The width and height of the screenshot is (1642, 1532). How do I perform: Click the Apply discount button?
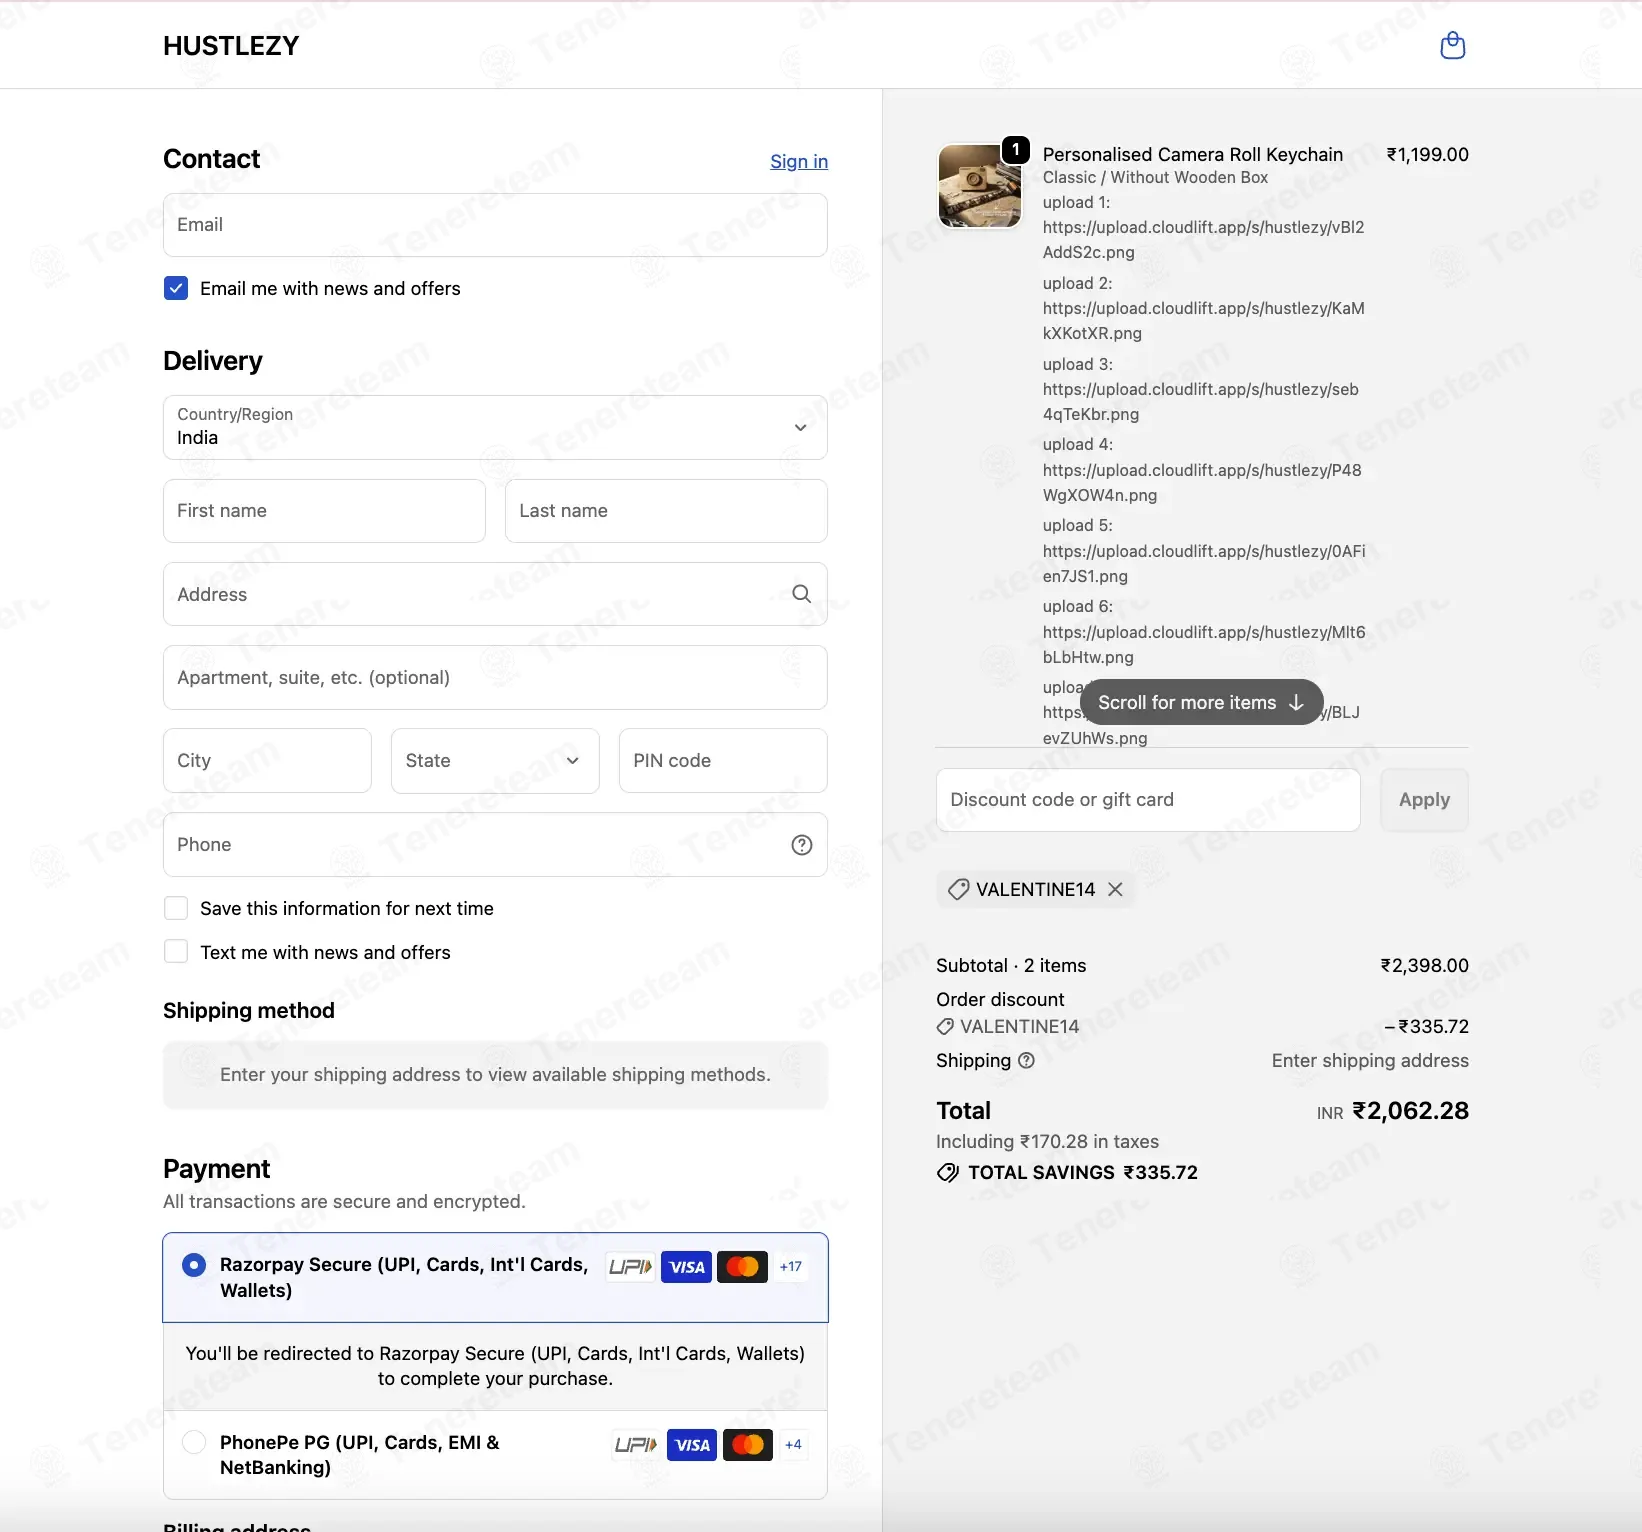pos(1424,800)
